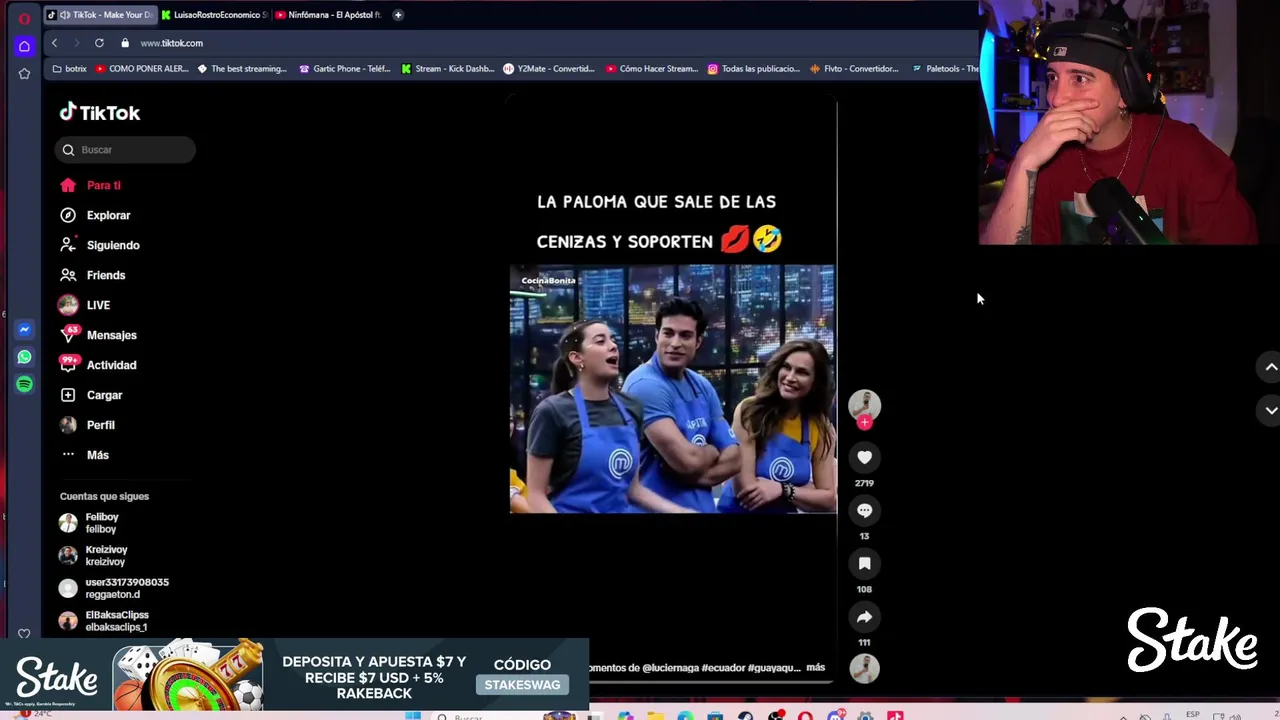Open the spinning sound disc avatar
The height and width of the screenshot is (720, 1280).
[864, 668]
